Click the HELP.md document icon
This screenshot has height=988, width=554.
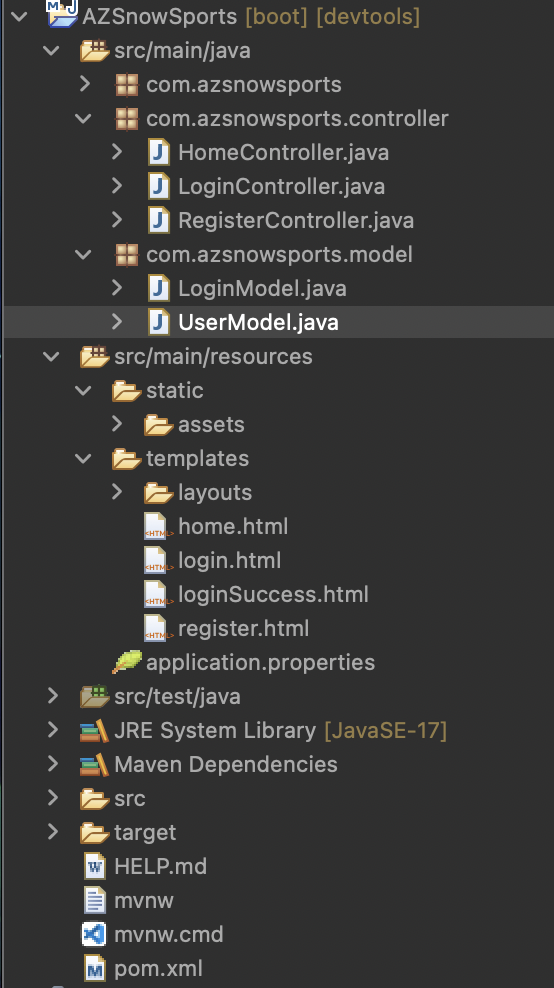pos(95,866)
